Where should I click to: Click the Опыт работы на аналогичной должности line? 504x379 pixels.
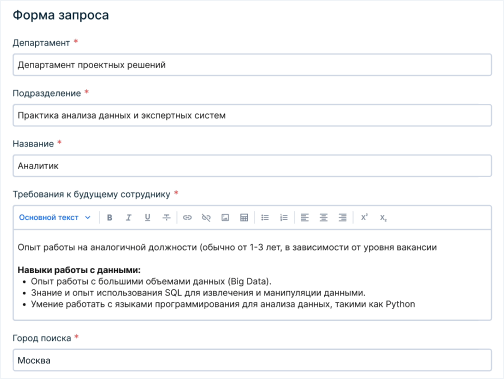[x=227, y=247]
